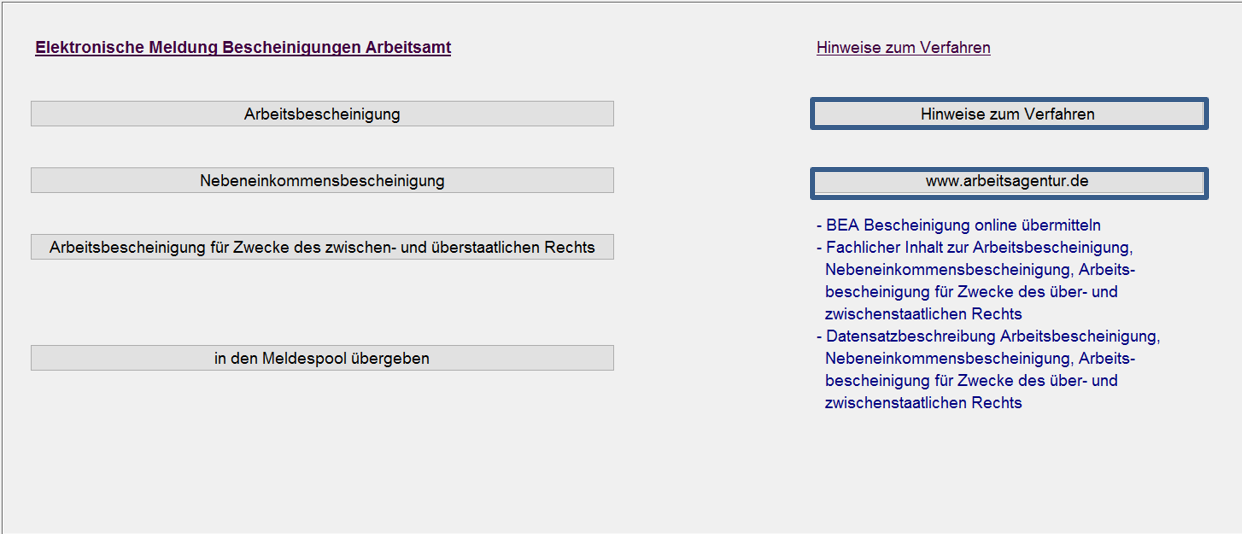Click the Arbeitsbescheinigung button

pos(322,114)
